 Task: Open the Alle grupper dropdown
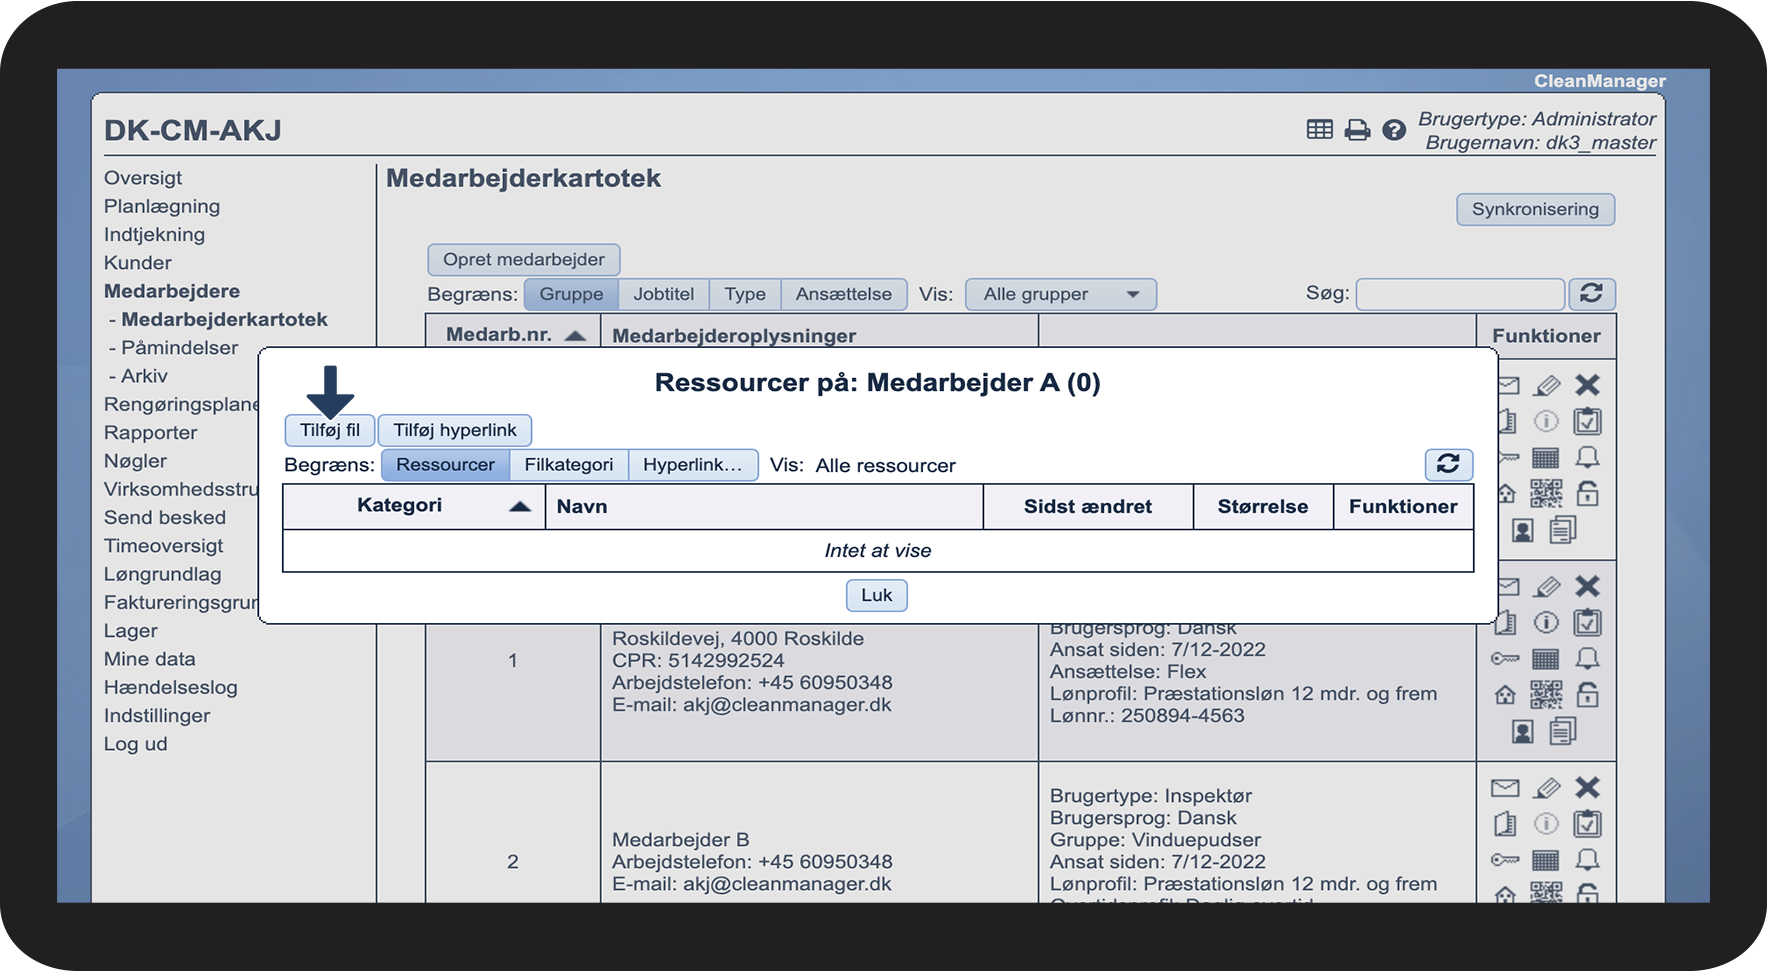coord(1060,294)
